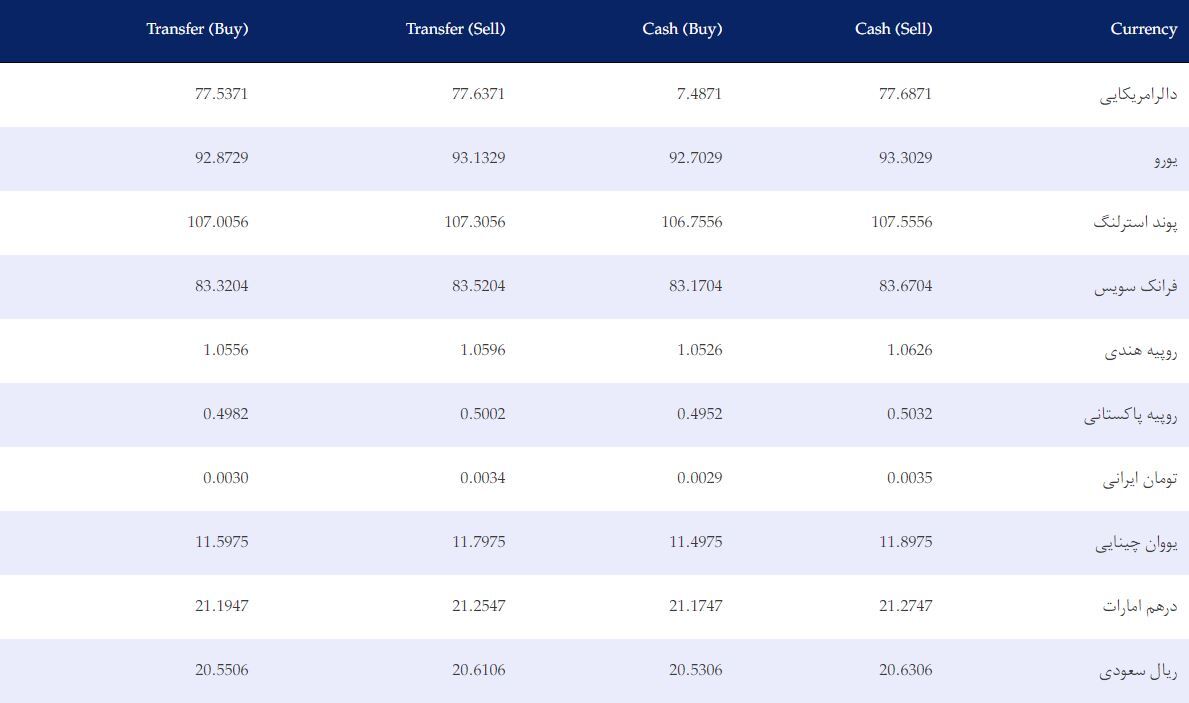
Task: Click the 20.6306 Cash Sell value
Action: coord(905,670)
